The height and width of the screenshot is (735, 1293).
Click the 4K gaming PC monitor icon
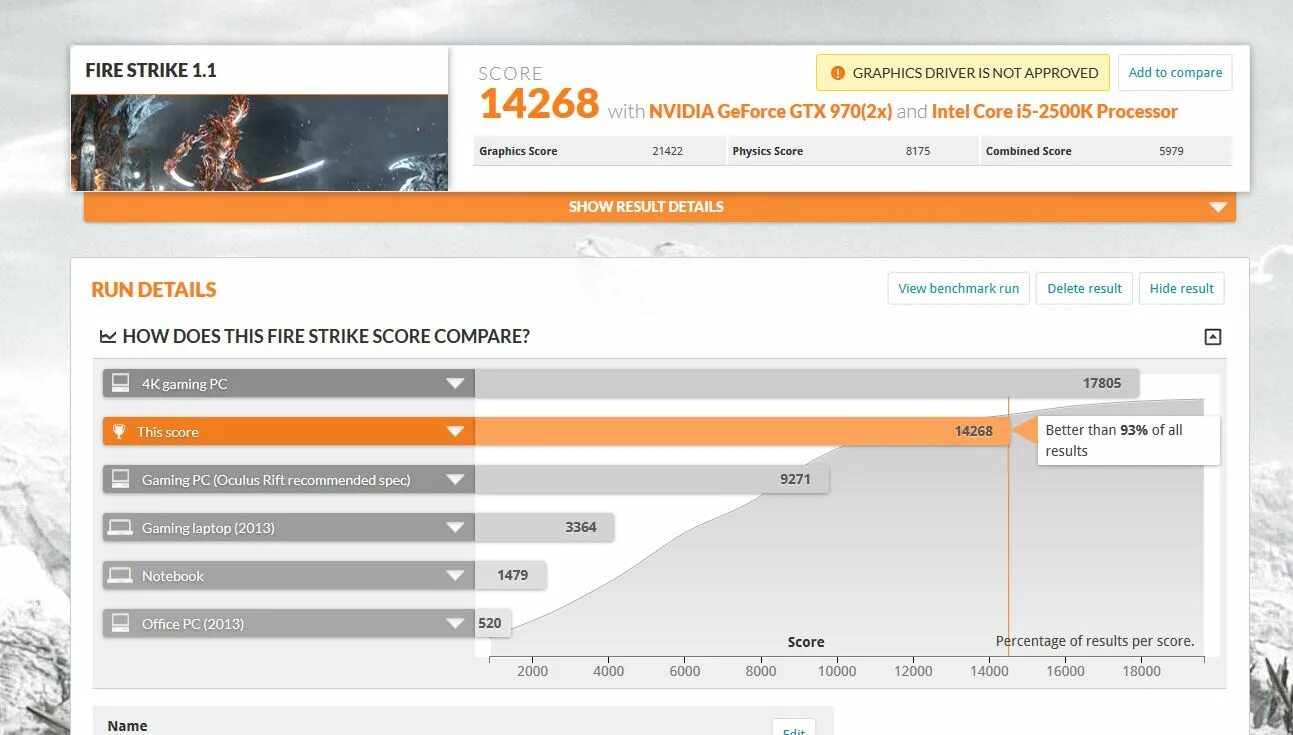pos(121,383)
